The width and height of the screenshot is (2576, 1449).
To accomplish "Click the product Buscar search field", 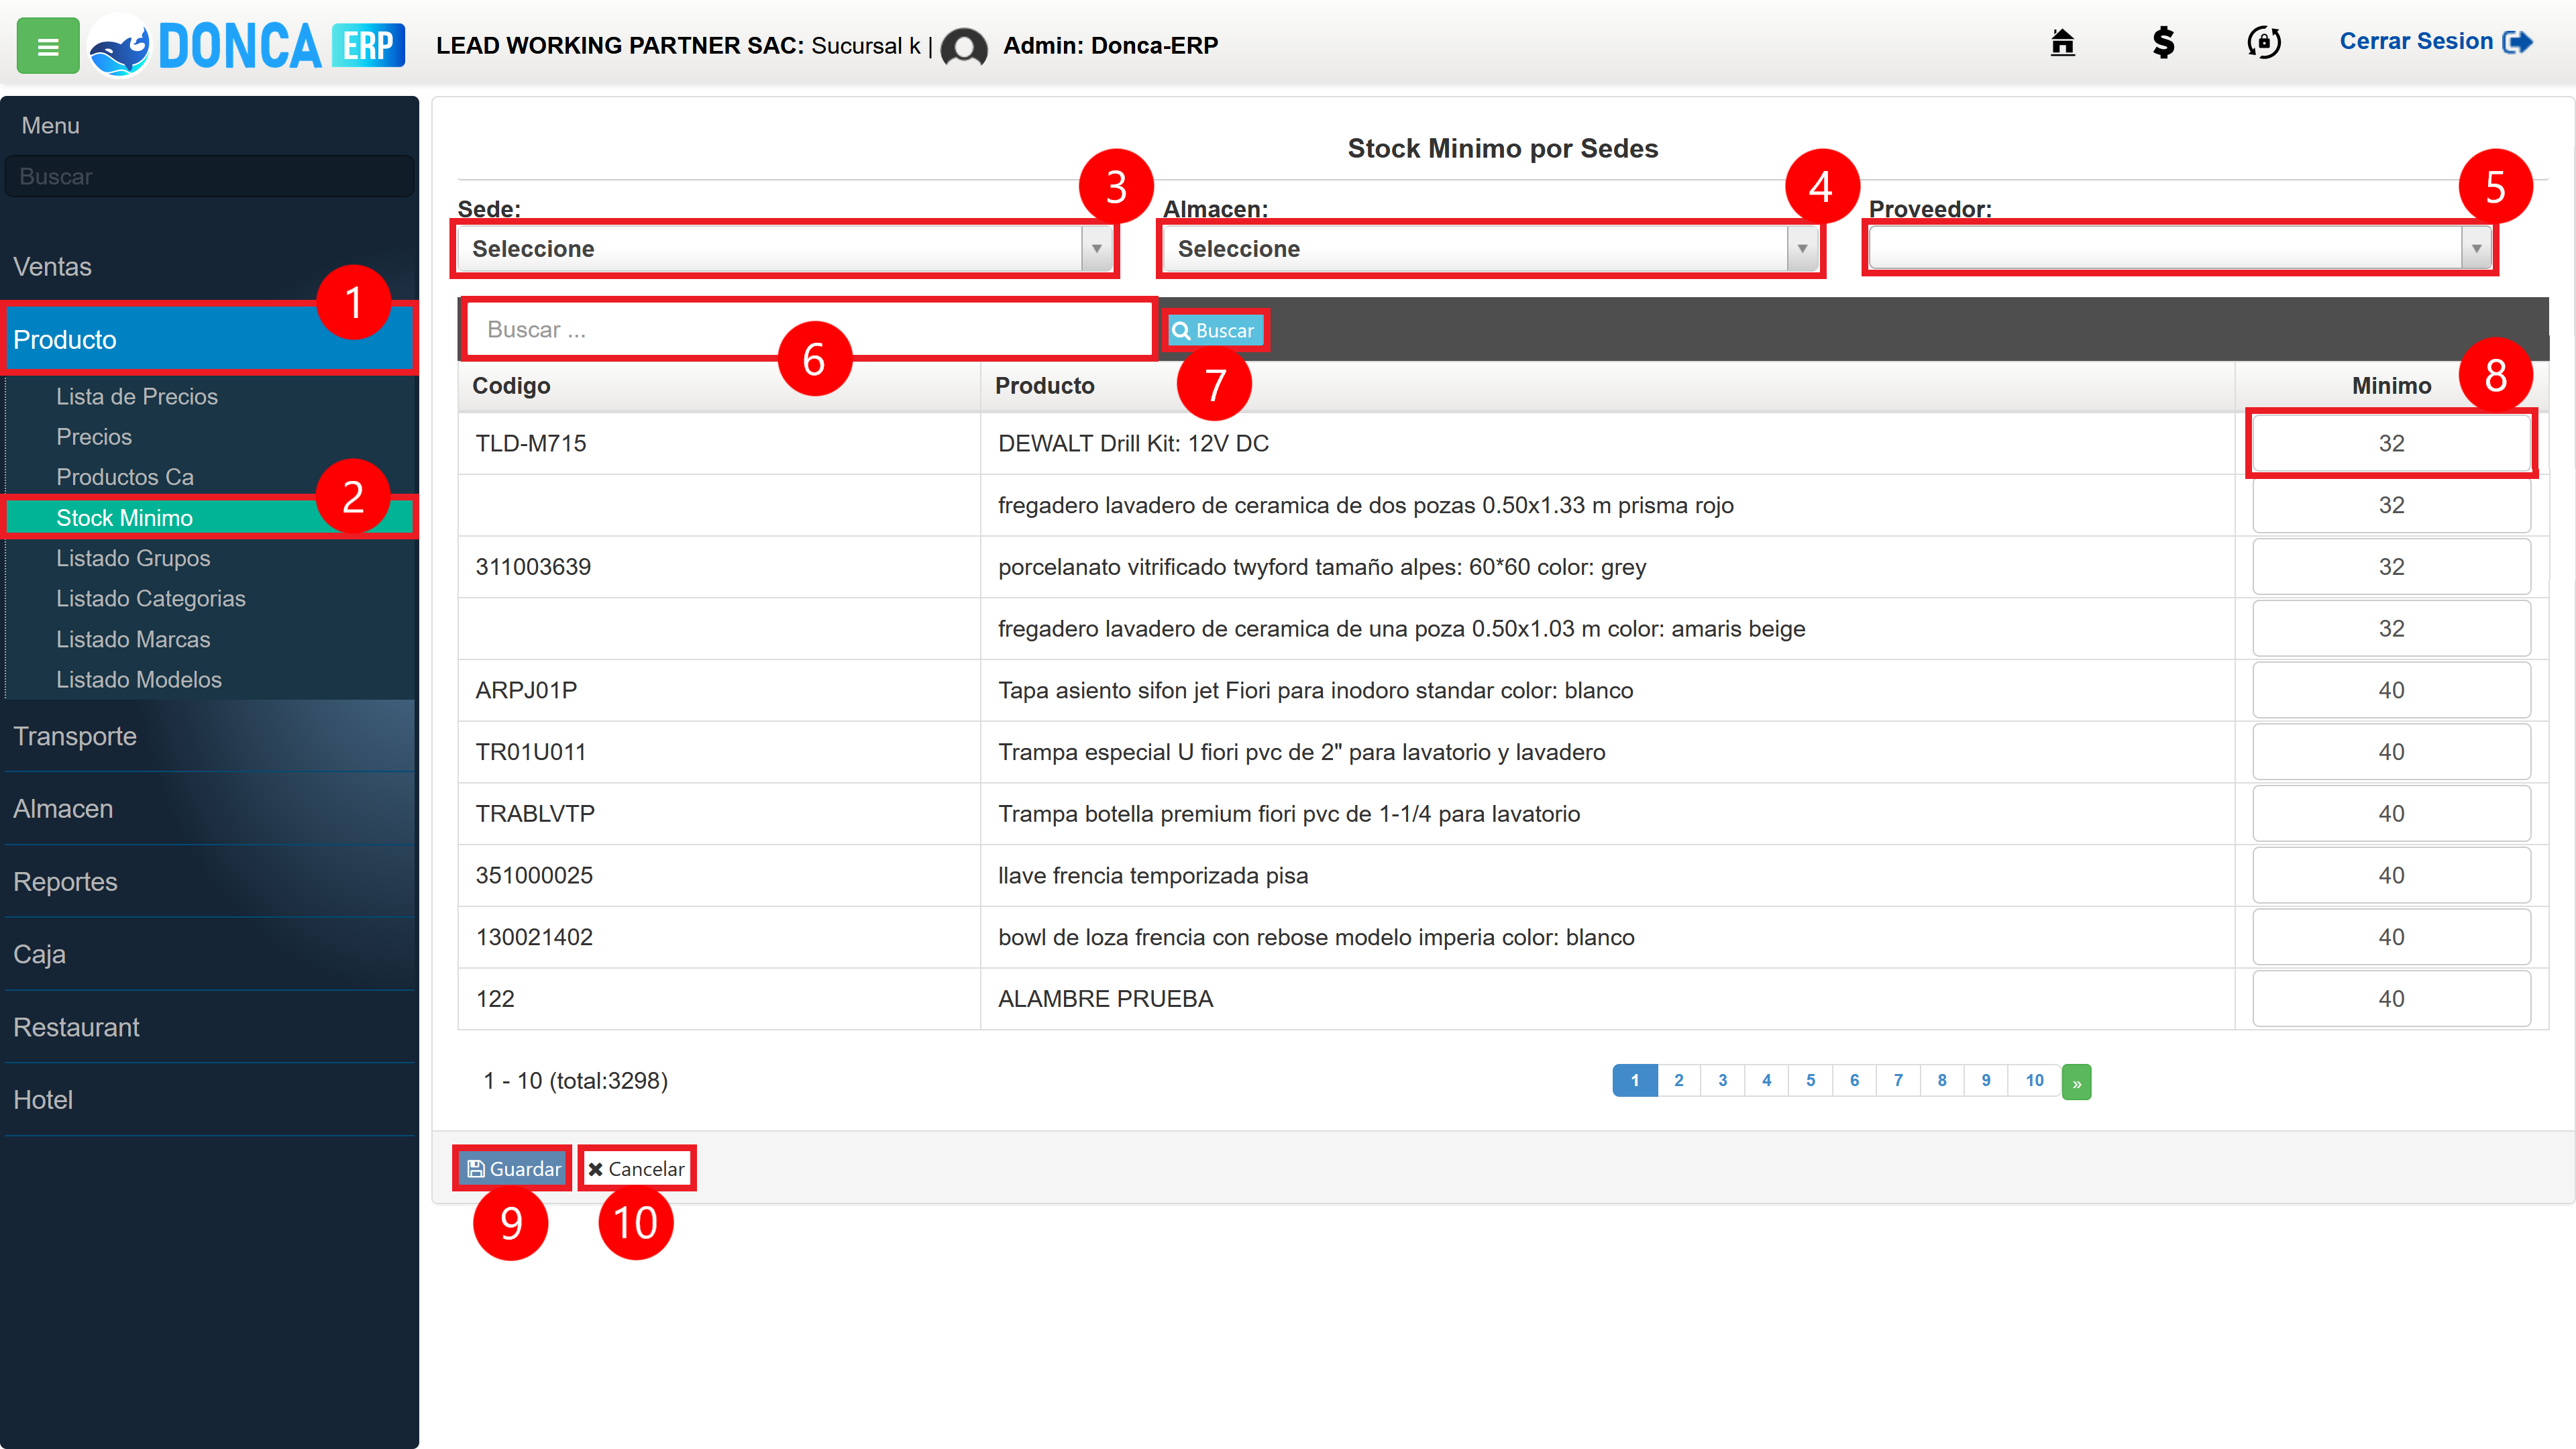I will pyautogui.click(x=810, y=330).
